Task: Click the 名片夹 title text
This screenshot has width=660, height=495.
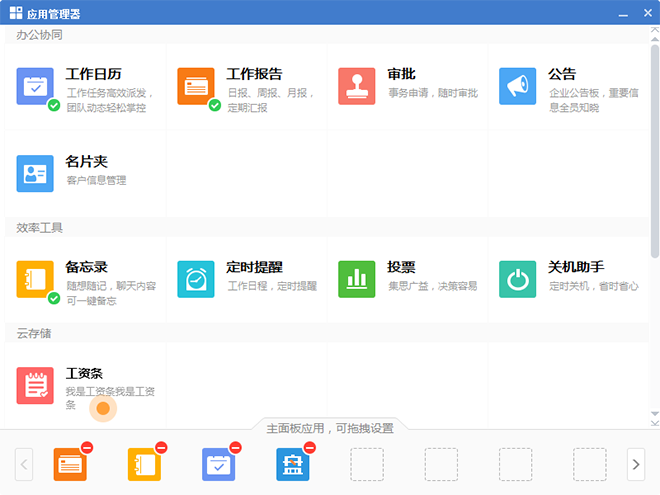Action: point(87,162)
